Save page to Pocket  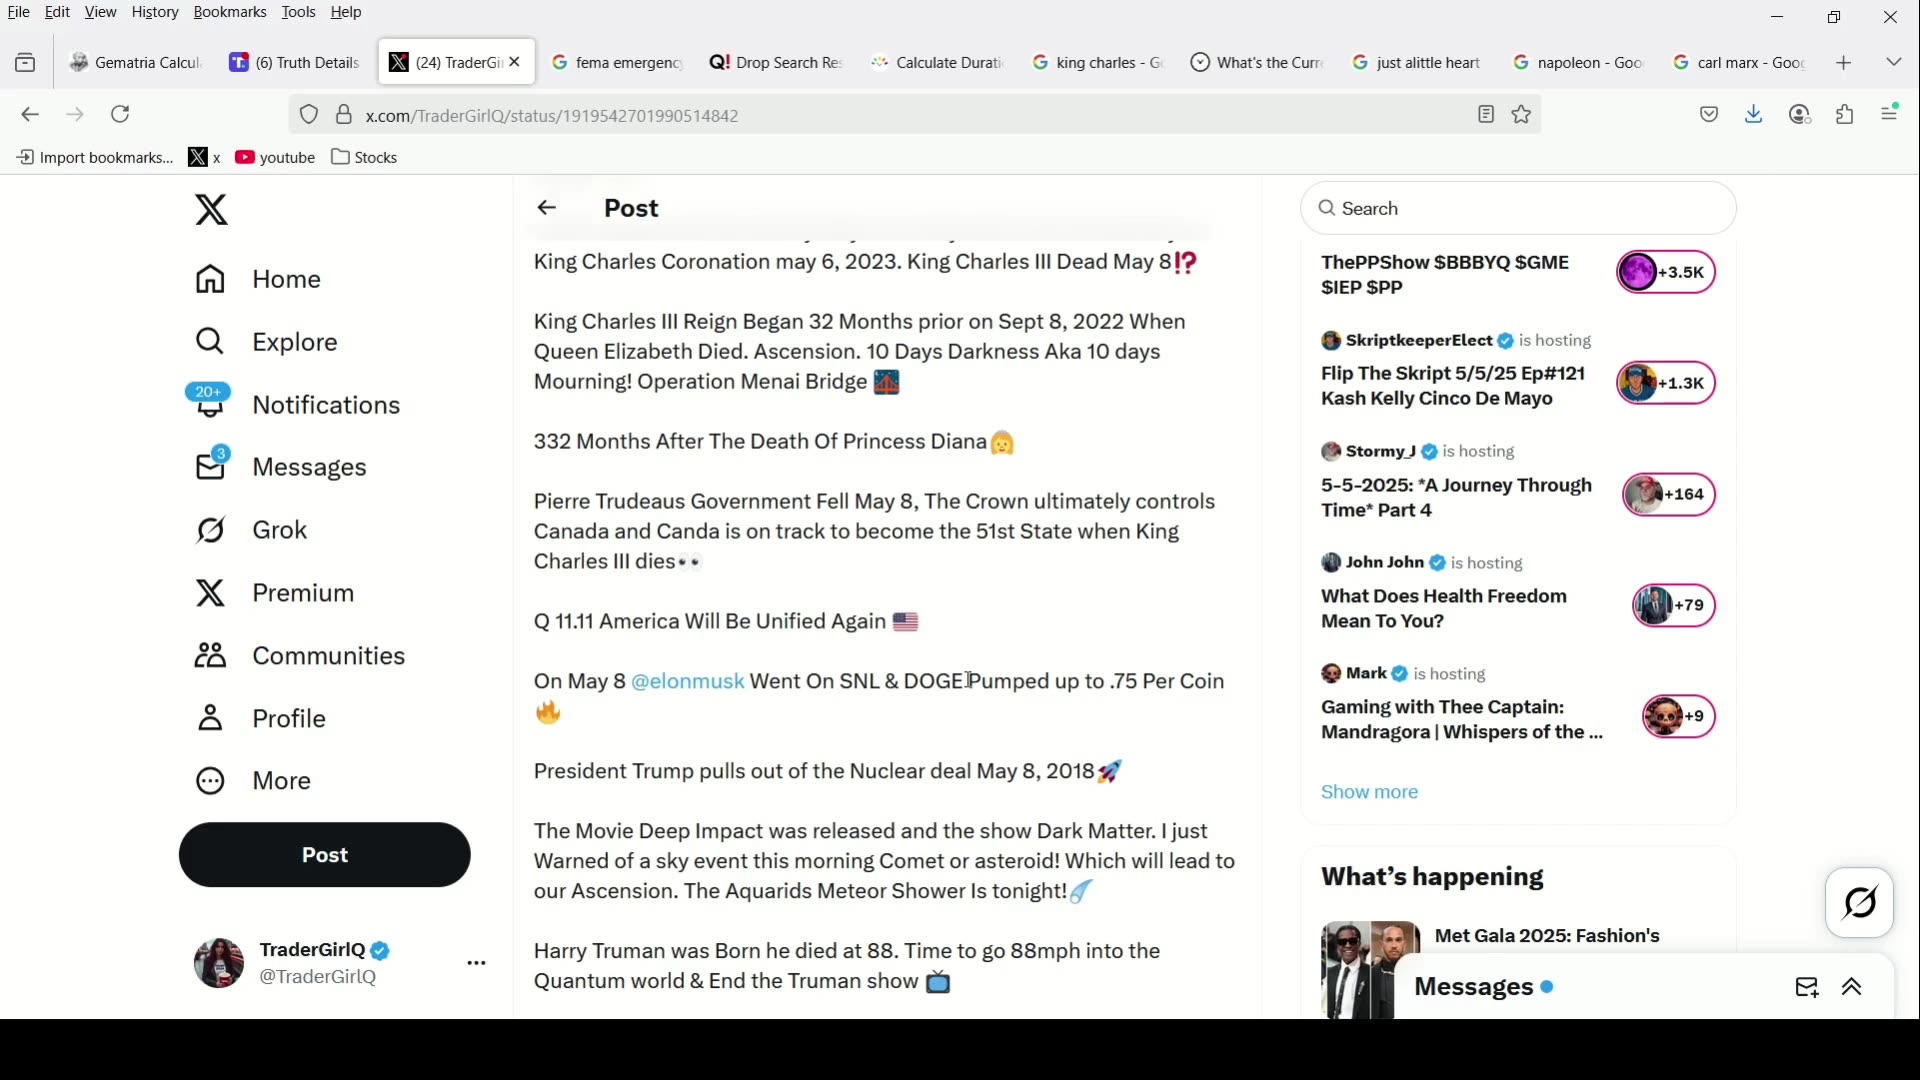pyautogui.click(x=1711, y=115)
